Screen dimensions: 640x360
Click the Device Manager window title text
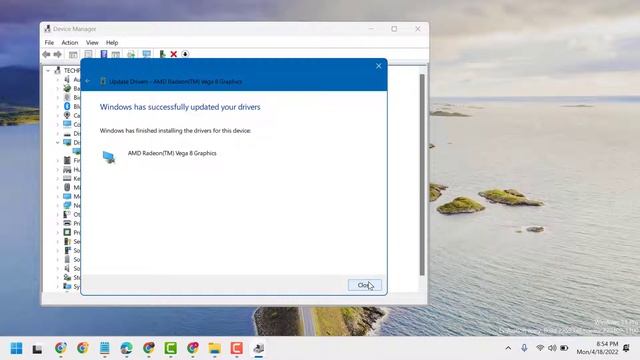[x=75, y=29]
